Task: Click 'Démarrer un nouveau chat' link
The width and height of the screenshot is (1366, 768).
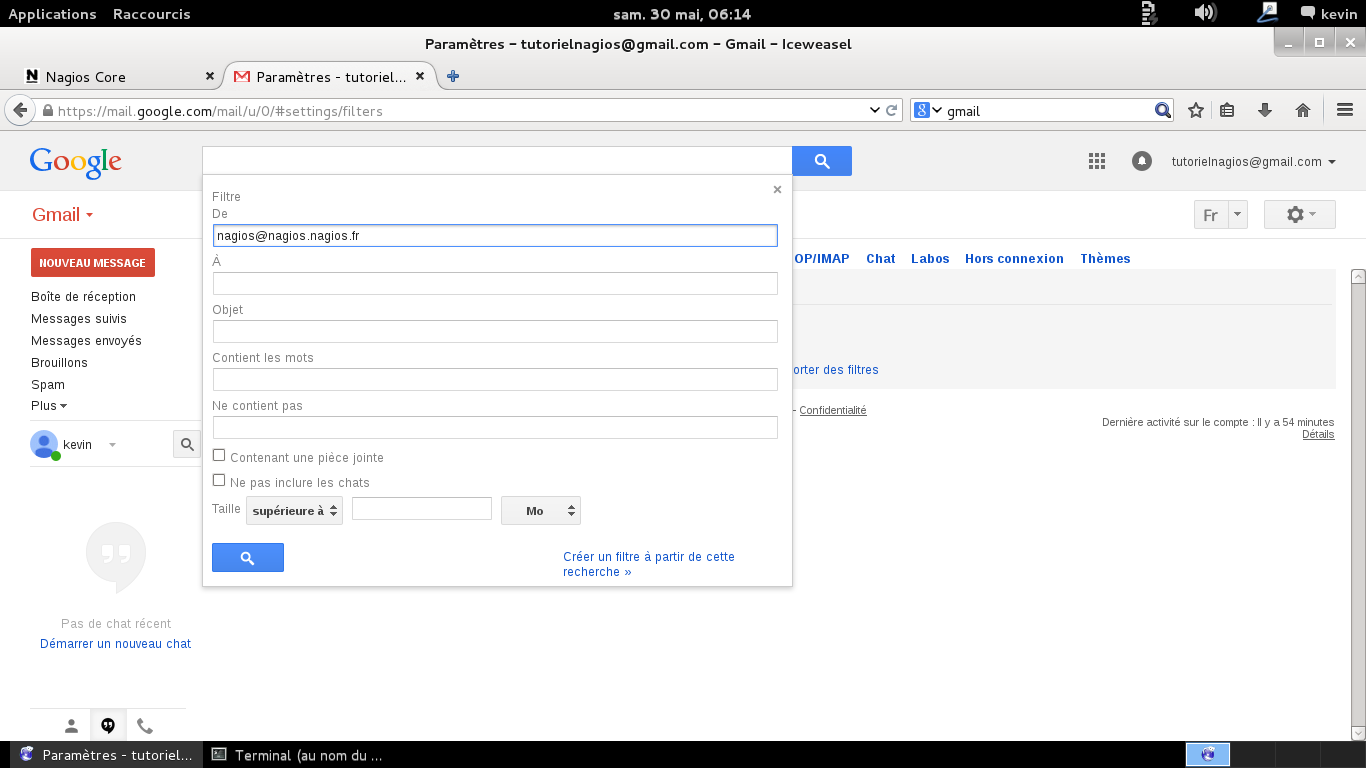Action: pos(115,643)
